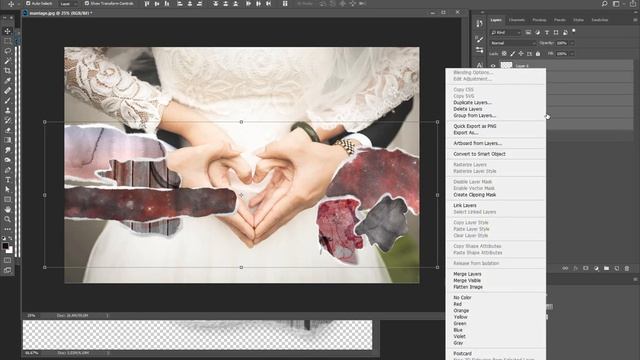Open the Layers panel flyout menu
Screen dimensions: 640x360
[635, 20]
